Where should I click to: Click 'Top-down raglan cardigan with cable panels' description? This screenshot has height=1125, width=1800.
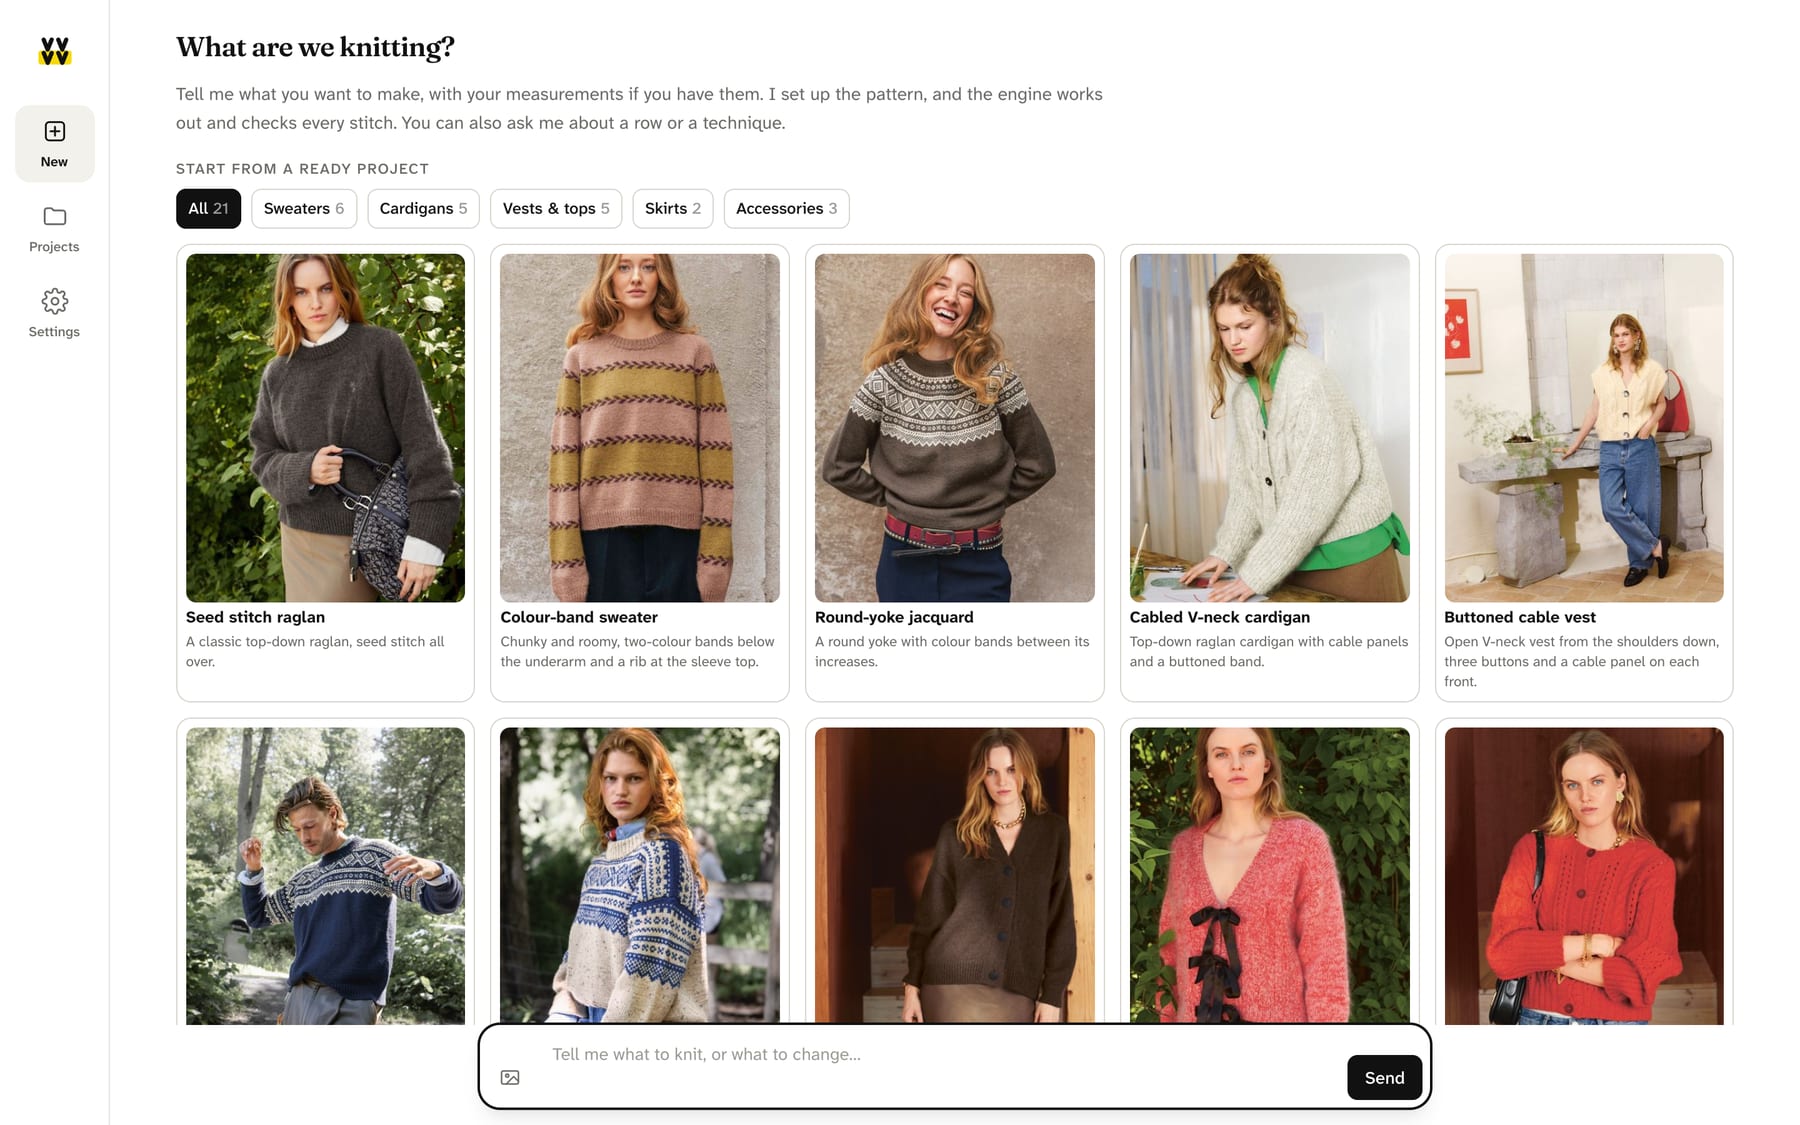[x=1268, y=651]
